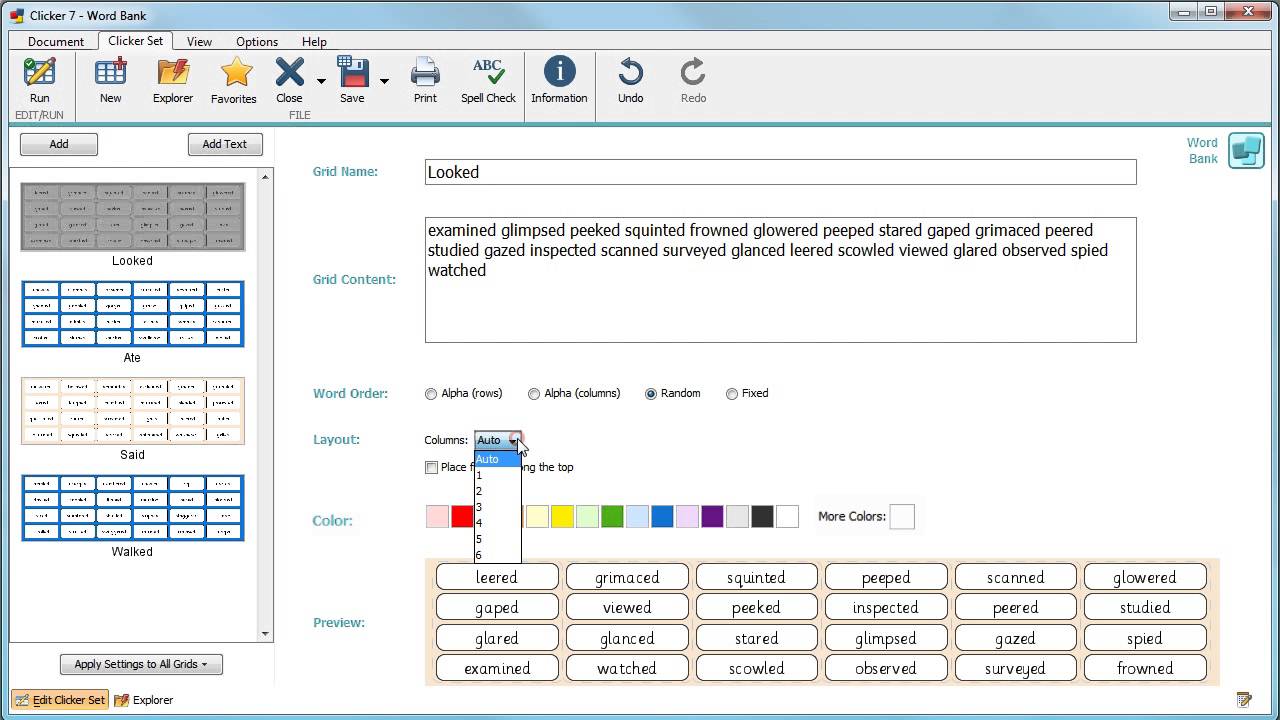This screenshot has height=720, width=1280.
Task: Pick the black color swatch
Action: pos(762,516)
